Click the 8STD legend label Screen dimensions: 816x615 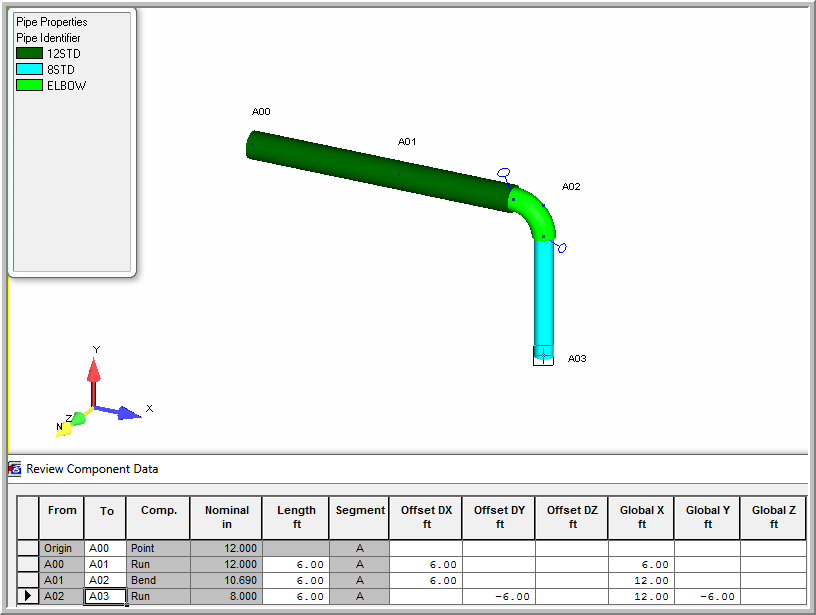pyautogui.click(x=60, y=70)
